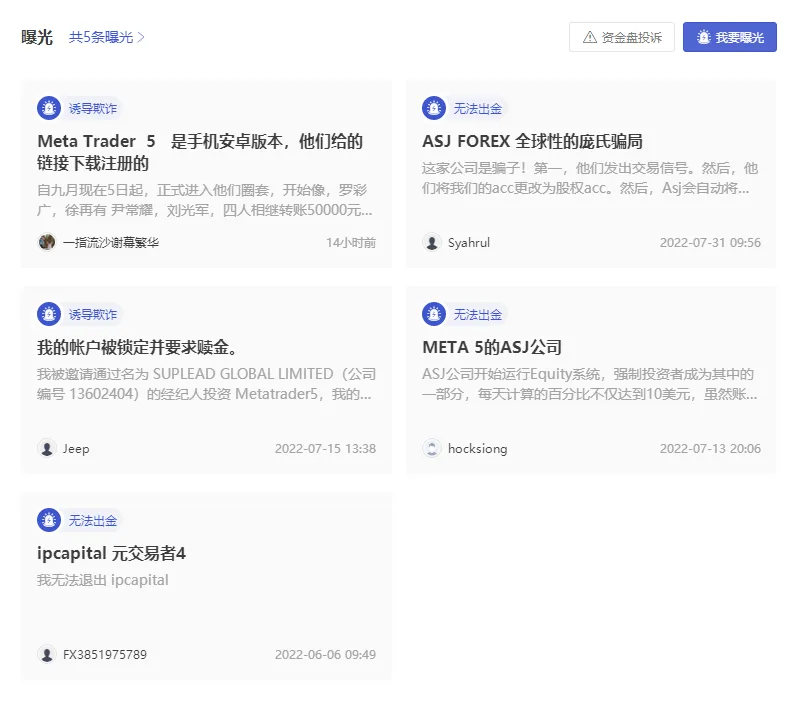The height and width of the screenshot is (712, 791).
Task: Click description mentioning SUPLEAD GLOBAL LIMITED
Action: click(206, 384)
